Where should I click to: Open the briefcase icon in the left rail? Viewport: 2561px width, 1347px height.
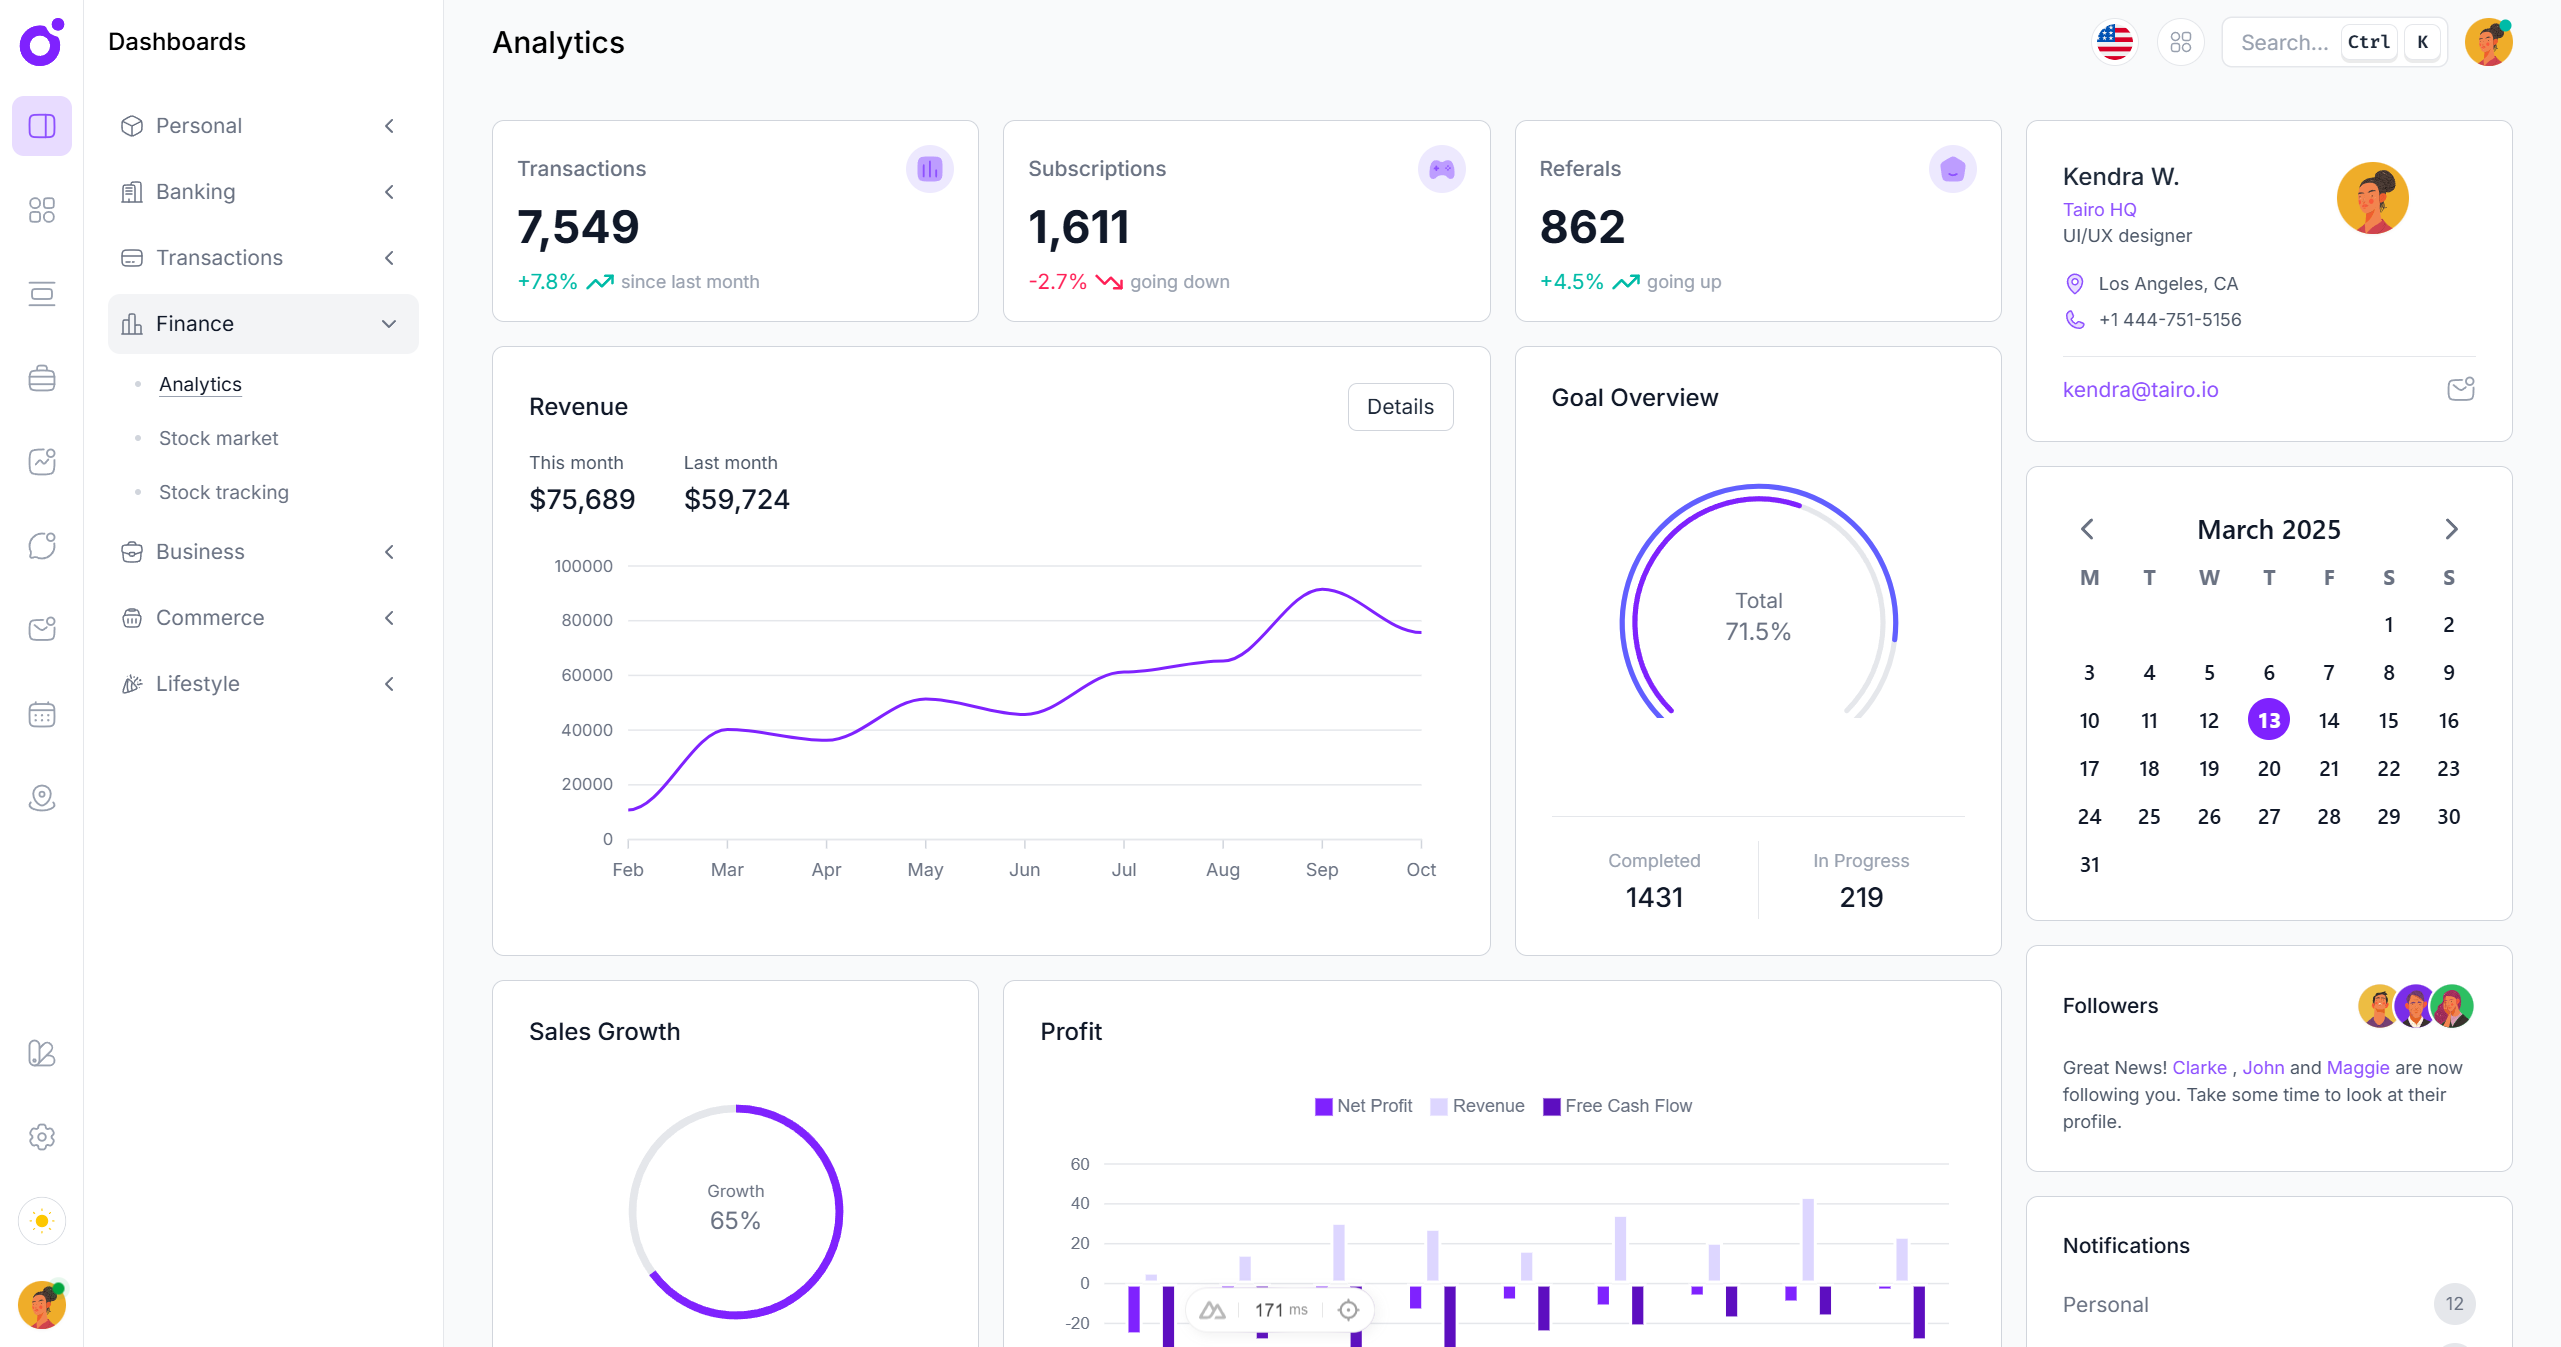coord(41,378)
